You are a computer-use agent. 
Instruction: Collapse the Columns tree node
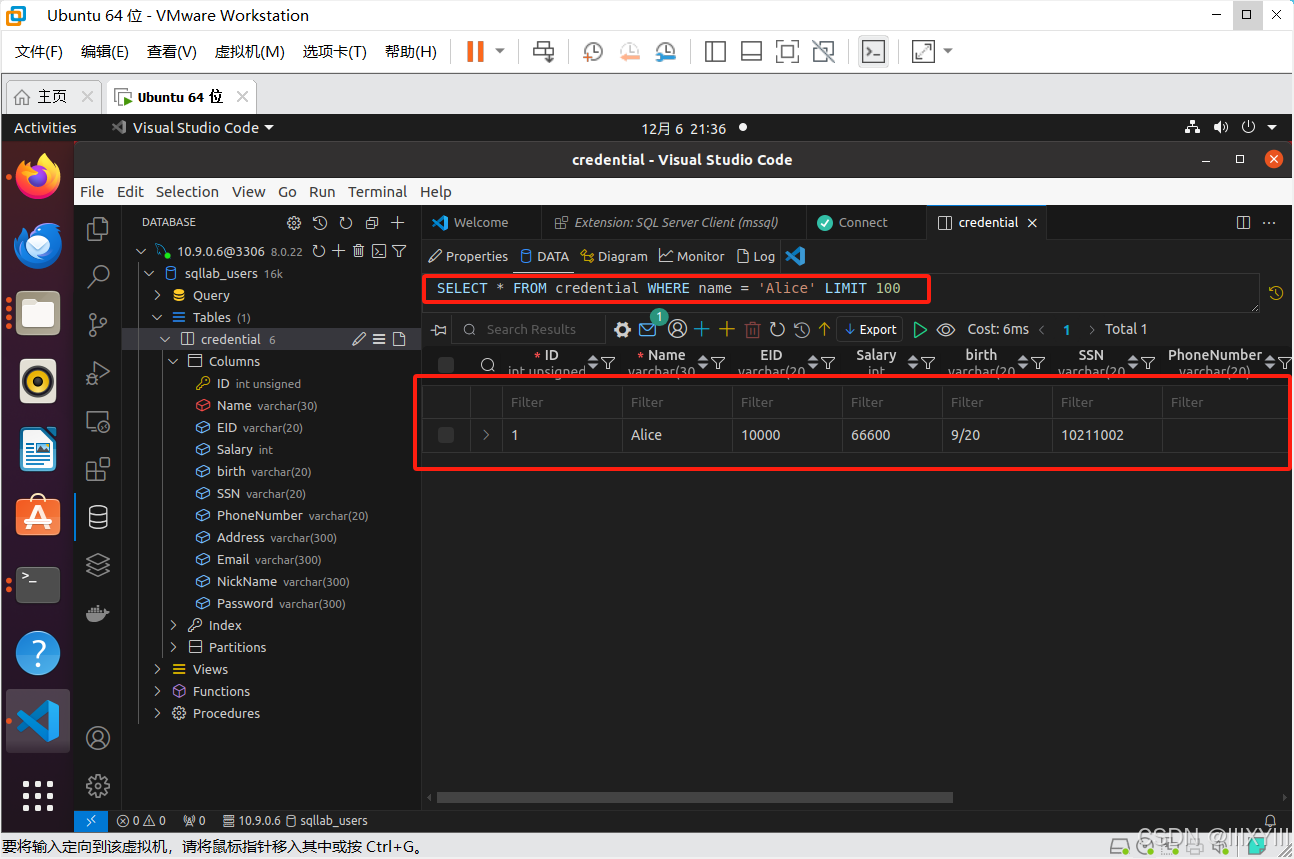pos(173,361)
